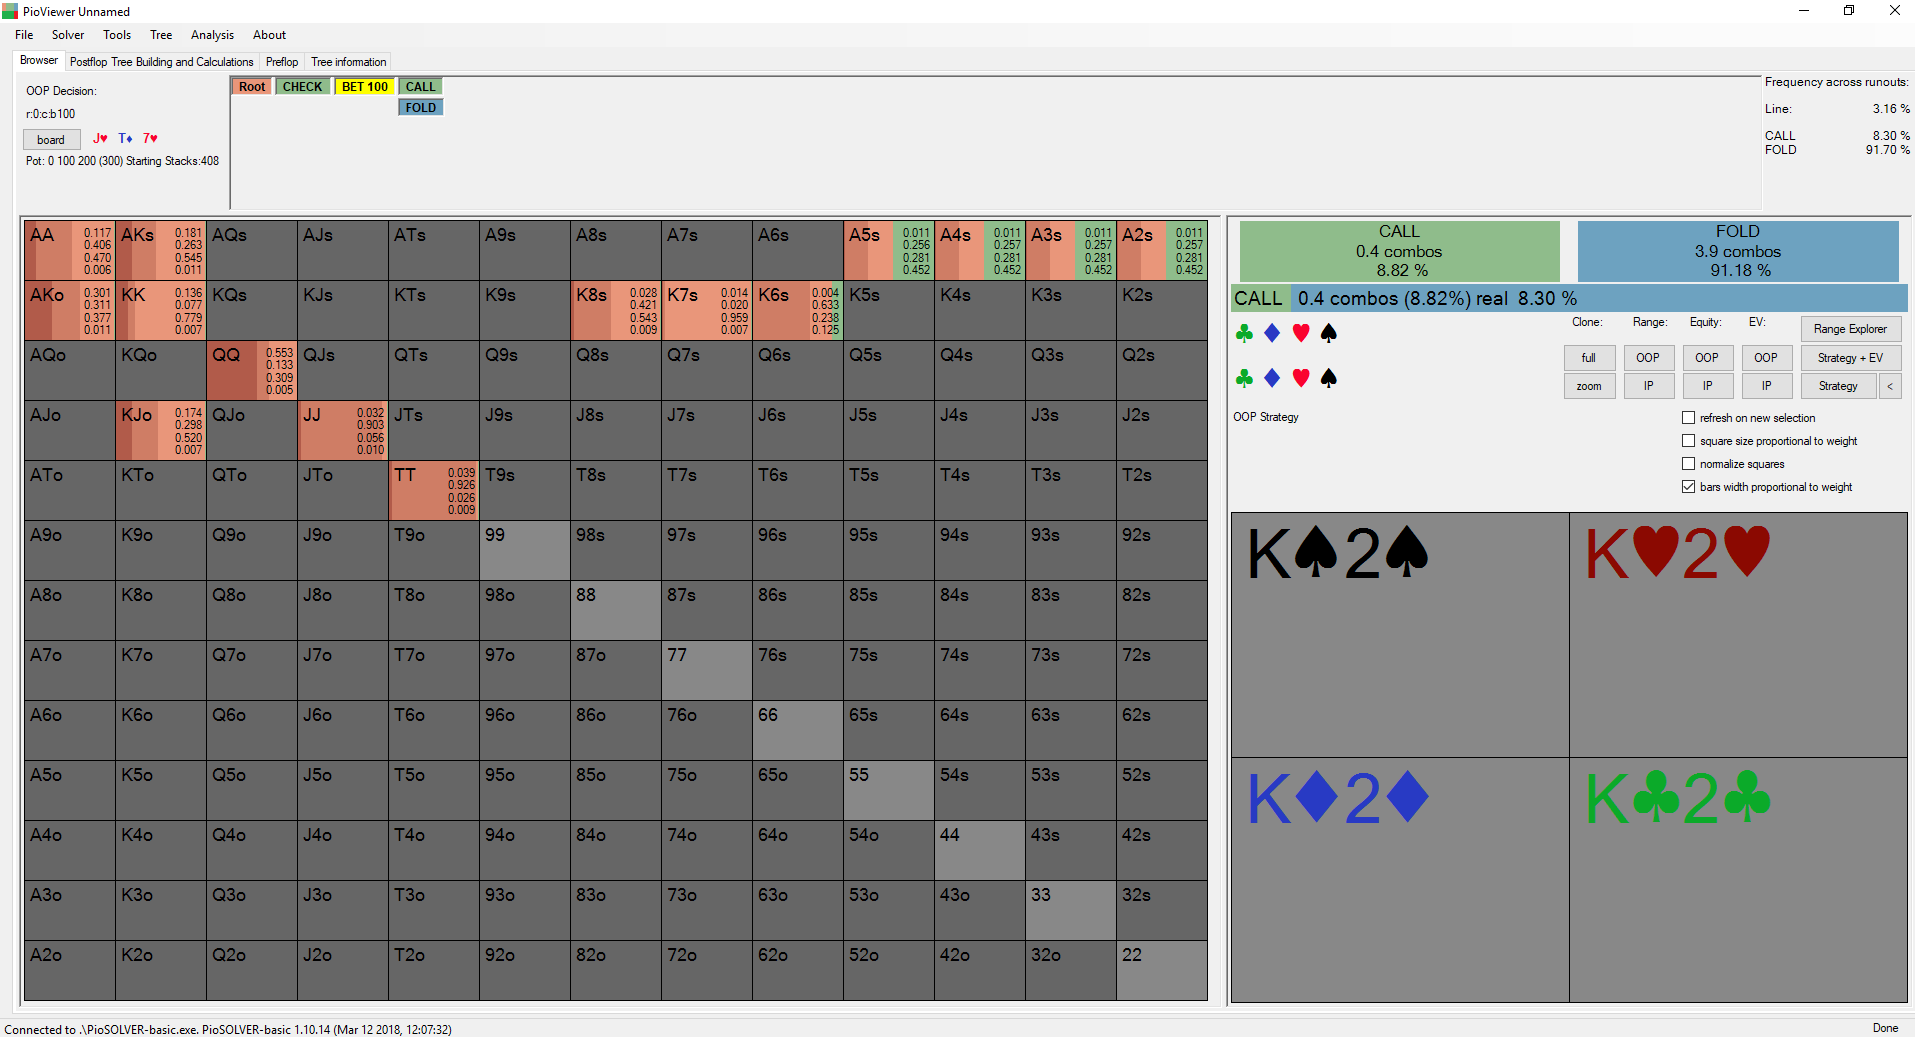Select the A5s hand cell
This screenshot has height=1037, width=1915.
point(889,251)
